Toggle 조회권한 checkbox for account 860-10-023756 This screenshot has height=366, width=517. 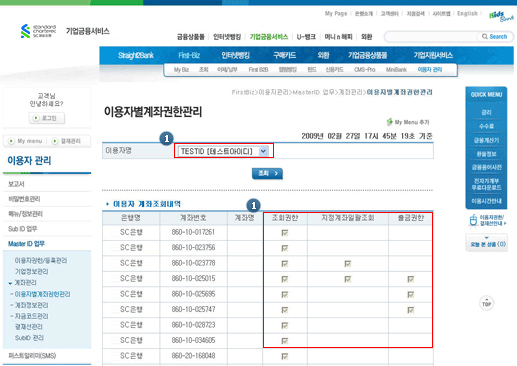click(285, 248)
